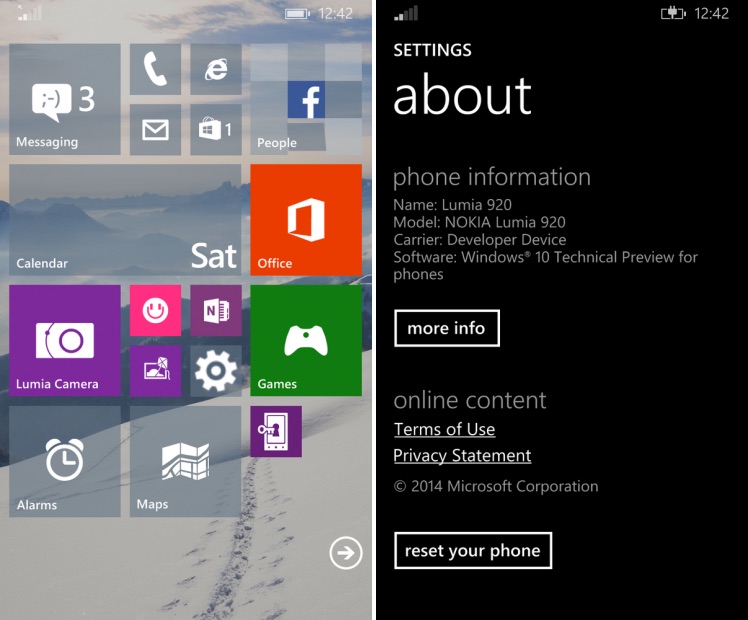Tap the Facebook logo in People tile
Viewport: 748px width, 620px height.
[306, 100]
